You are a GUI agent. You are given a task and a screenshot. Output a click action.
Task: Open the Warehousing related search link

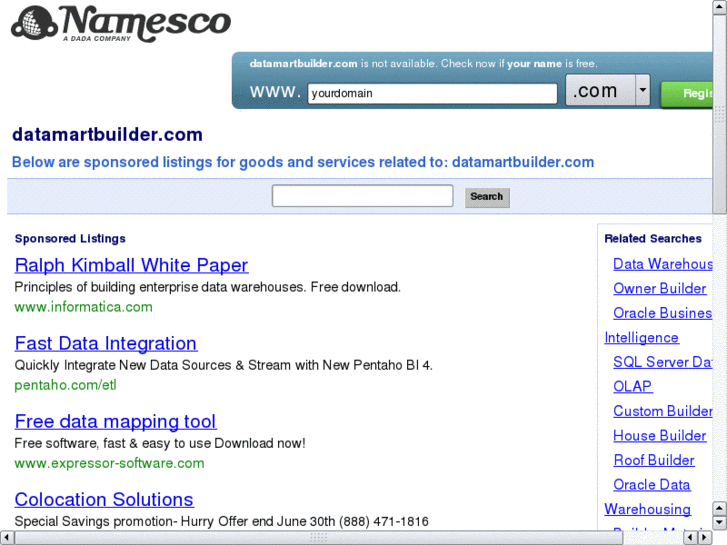647,509
